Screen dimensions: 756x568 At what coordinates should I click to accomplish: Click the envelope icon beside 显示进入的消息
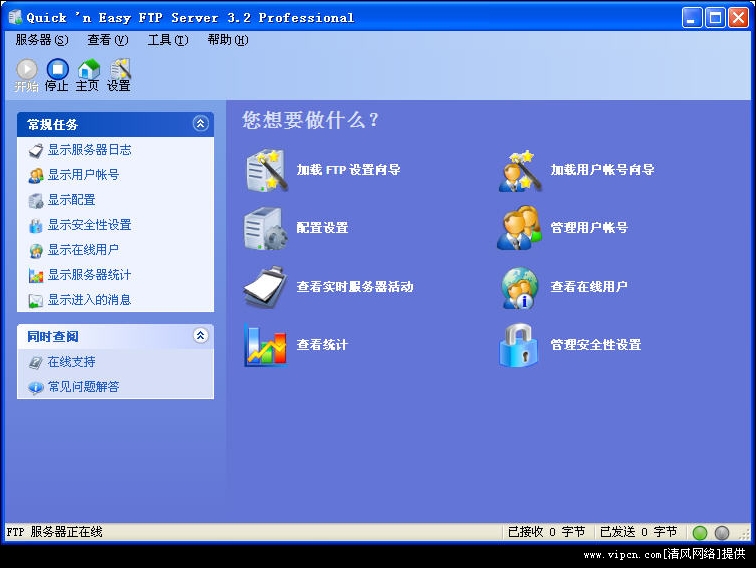coord(36,301)
